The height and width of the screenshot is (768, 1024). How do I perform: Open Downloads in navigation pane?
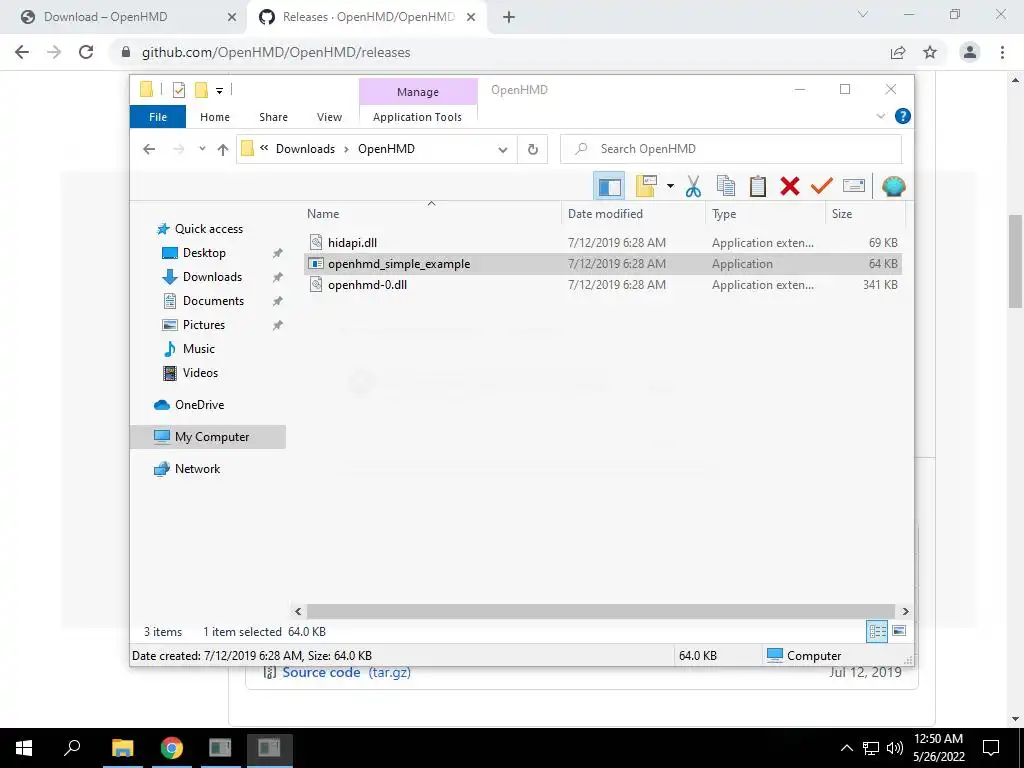pos(212,277)
